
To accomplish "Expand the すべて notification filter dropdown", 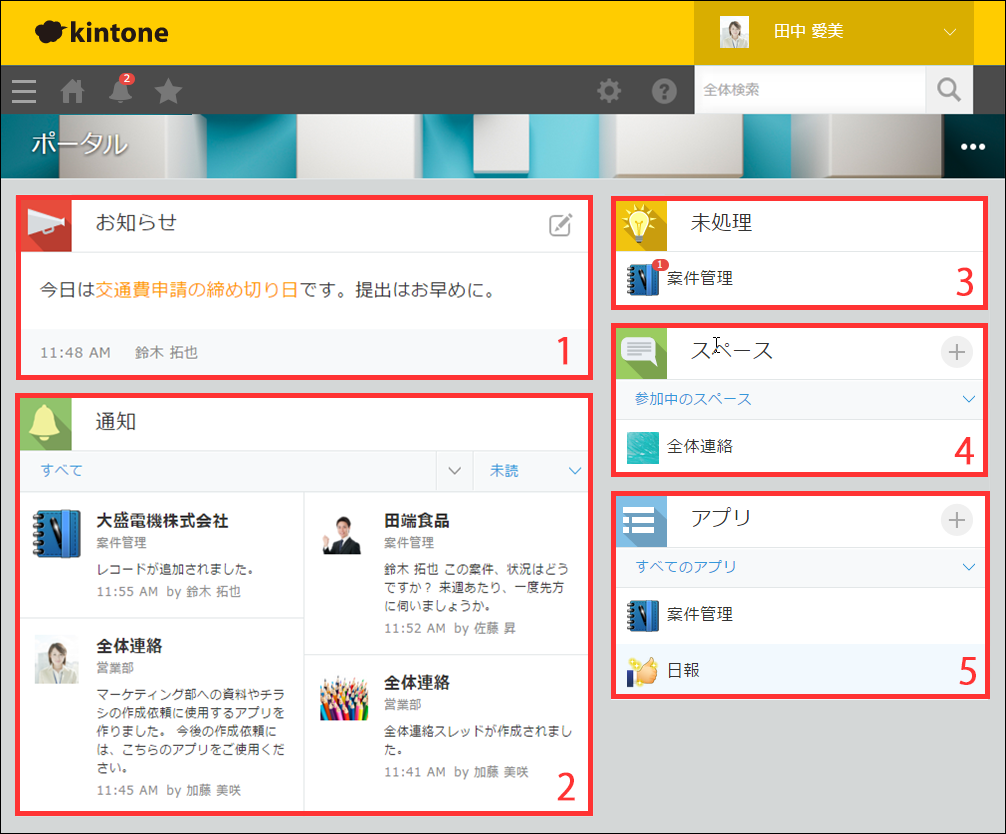I will tap(455, 470).
